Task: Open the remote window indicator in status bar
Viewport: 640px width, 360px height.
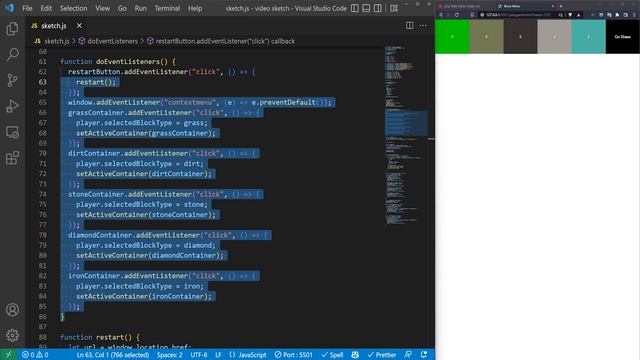Action: tap(9, 355)
